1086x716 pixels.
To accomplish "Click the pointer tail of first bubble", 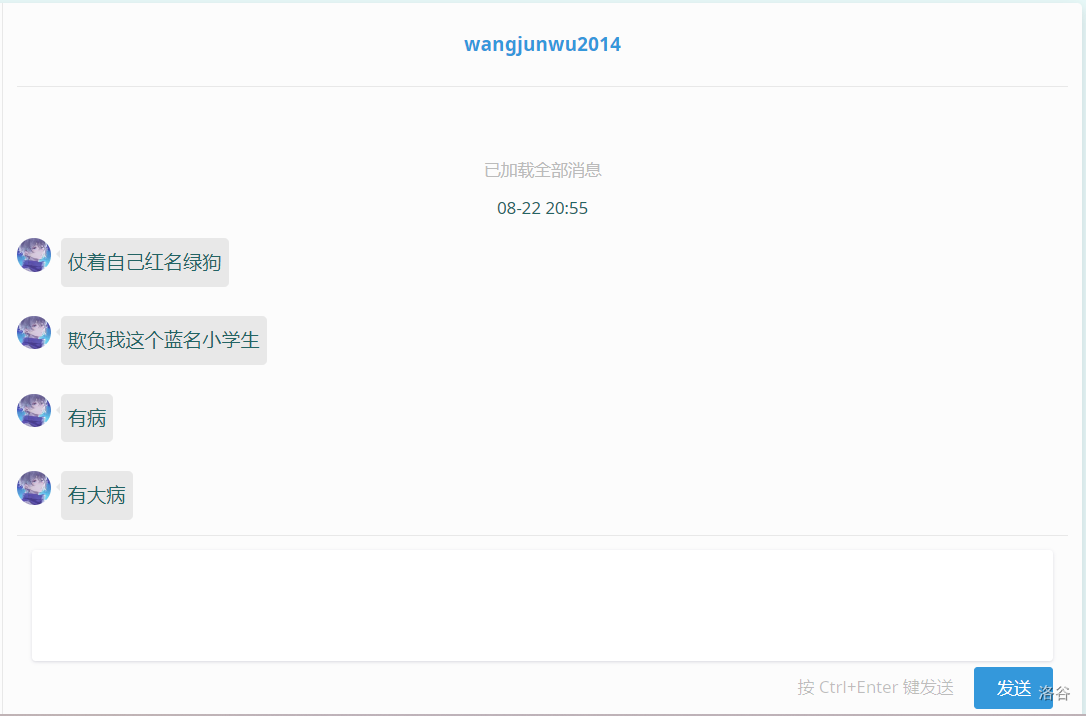I will pos(58,255).
